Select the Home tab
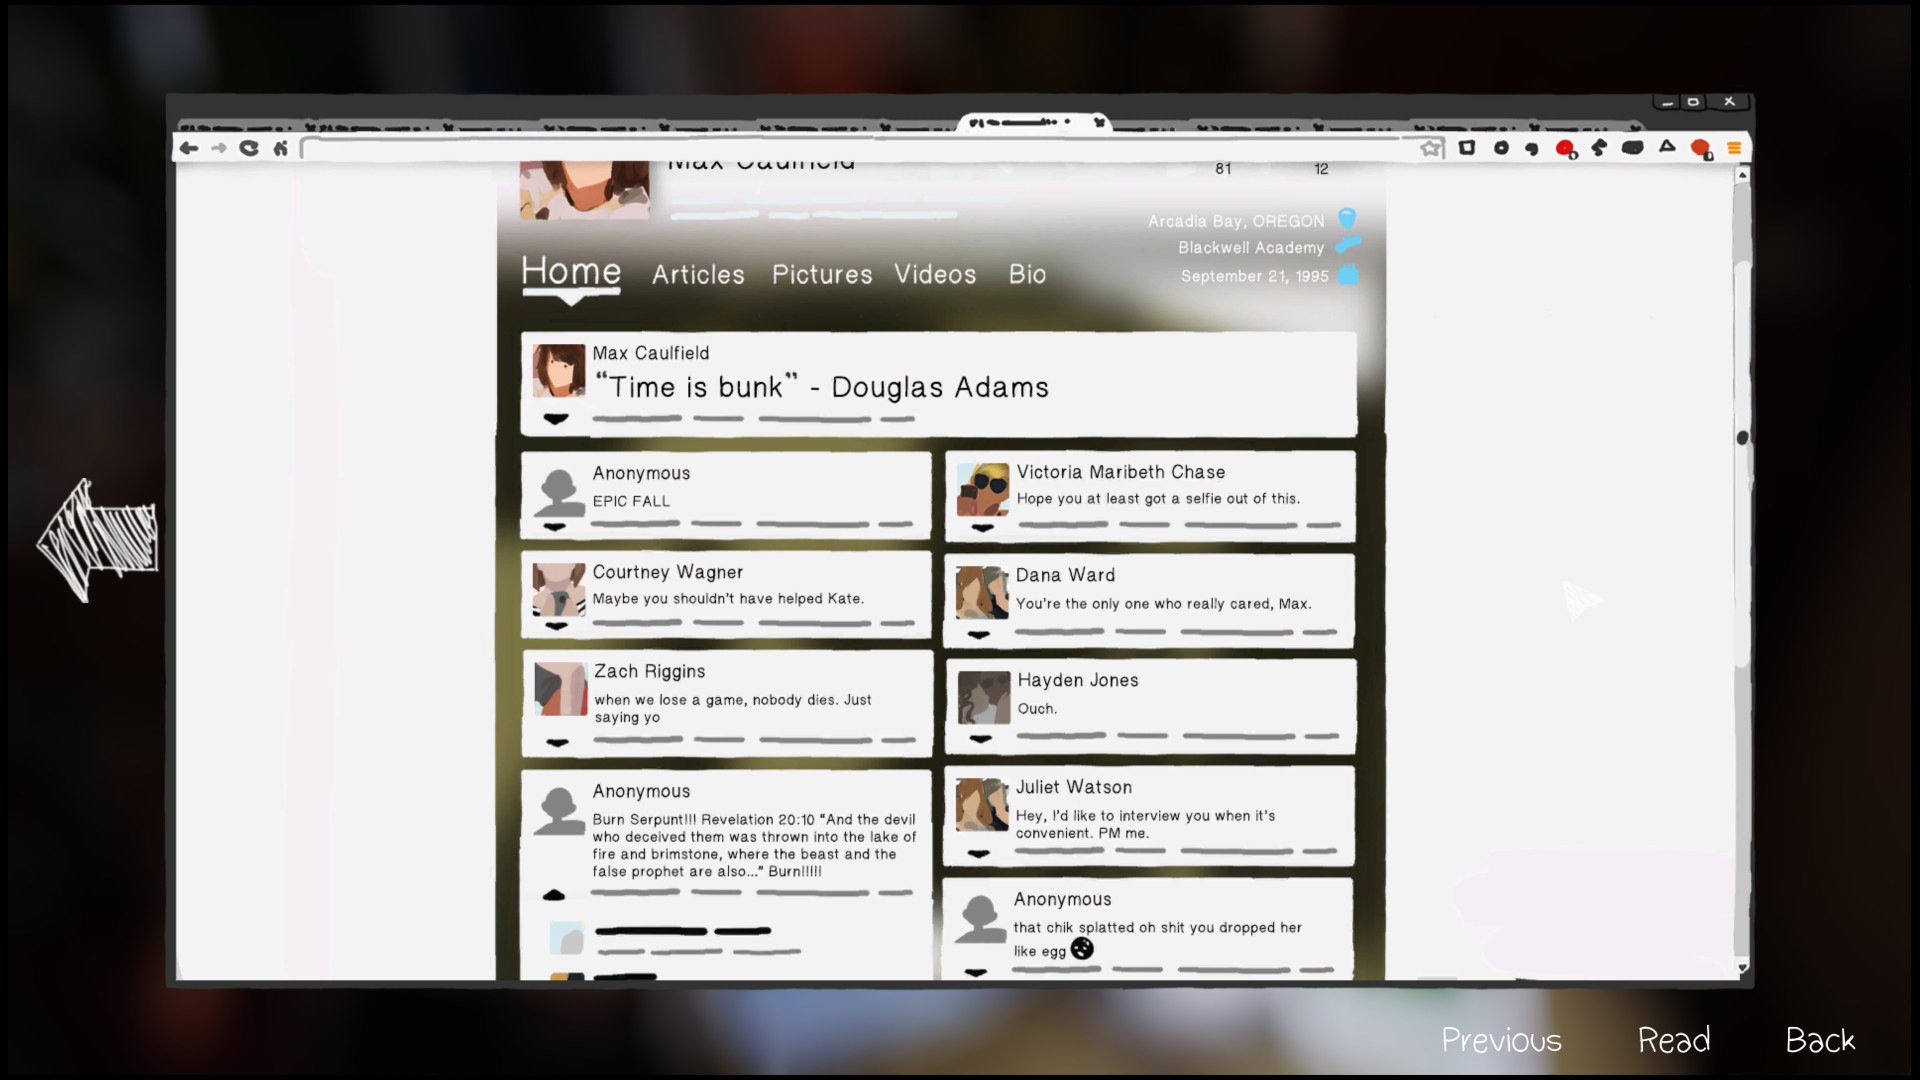The width and height of the screenshot is (1920, 1080). click(571, 271)
